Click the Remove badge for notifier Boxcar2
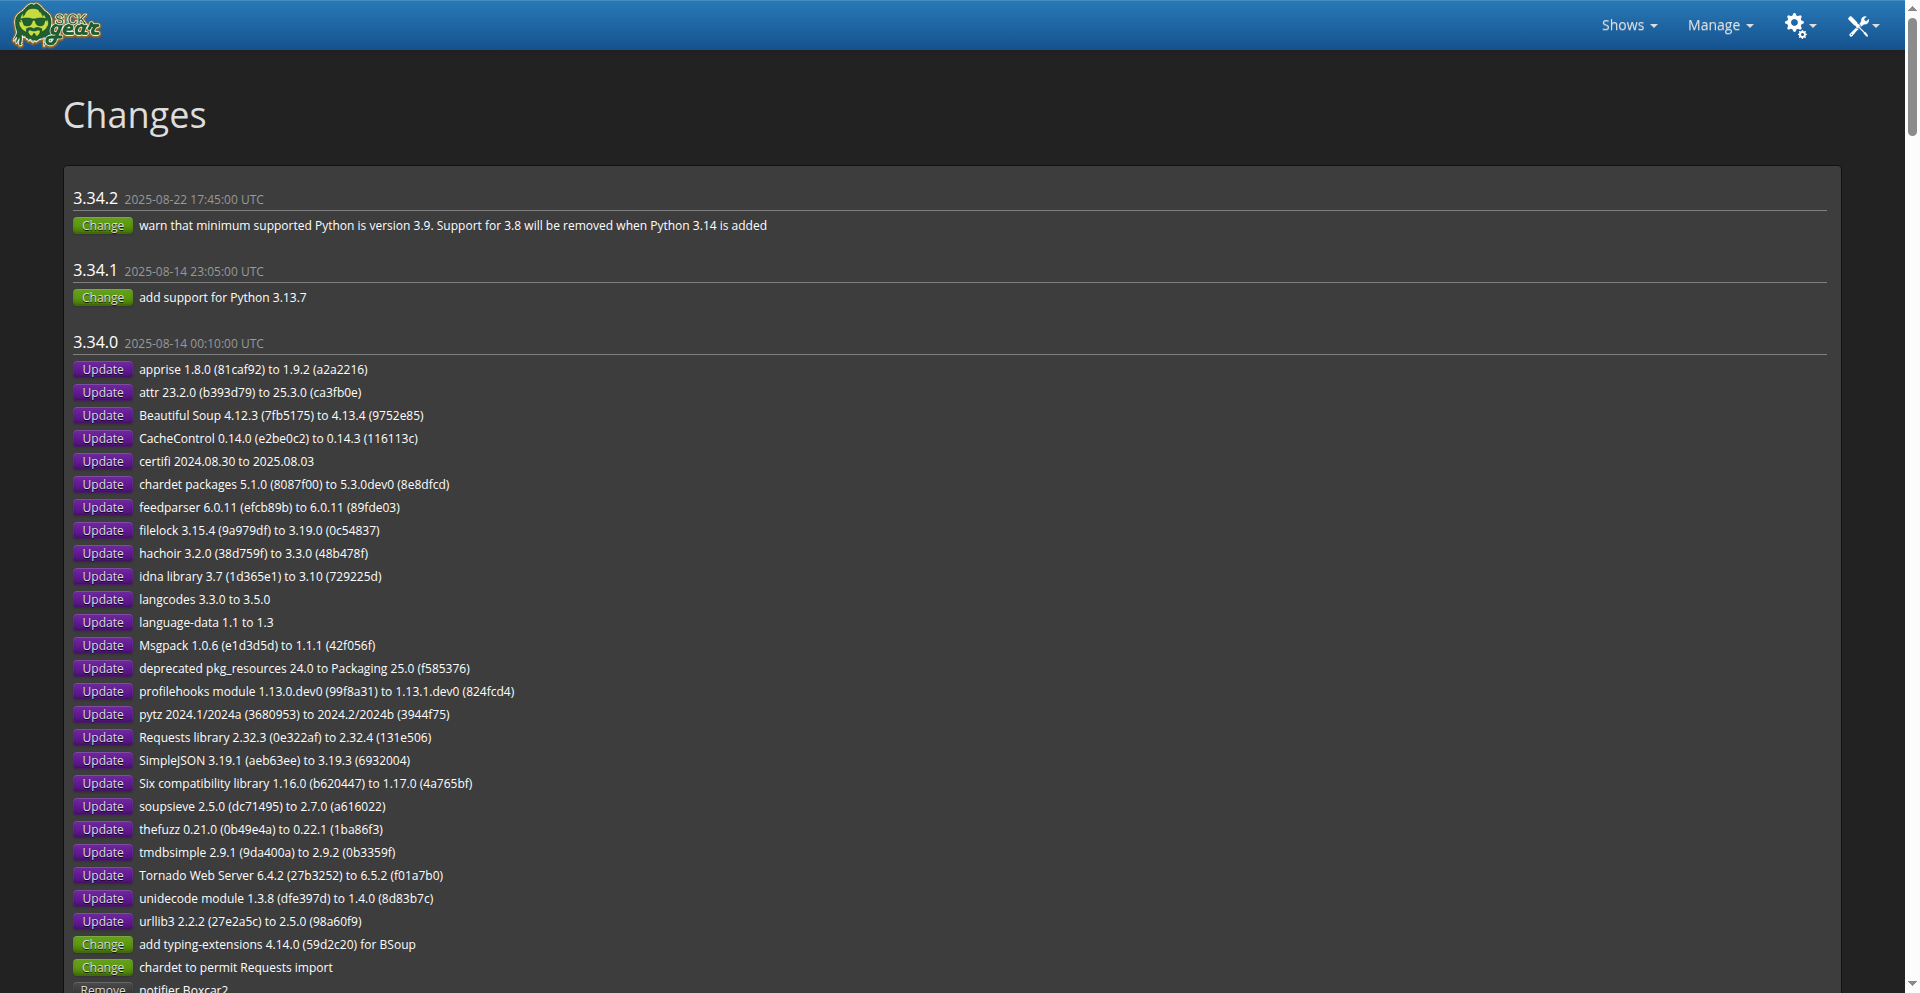This screenshot has height=993, width=1920. coord(103,988)
